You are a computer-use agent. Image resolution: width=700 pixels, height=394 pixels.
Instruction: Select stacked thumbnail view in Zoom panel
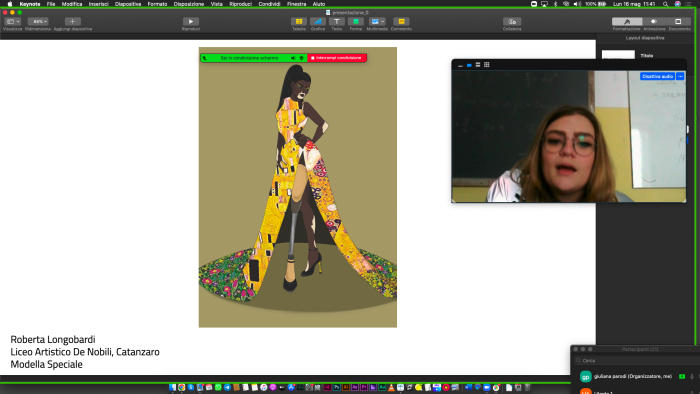[478, 65]
